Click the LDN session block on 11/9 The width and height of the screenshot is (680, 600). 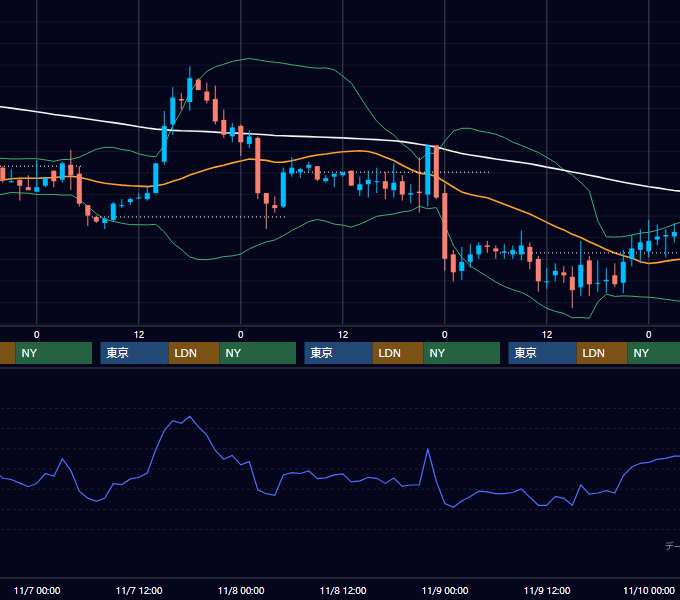tap(602, 353)
